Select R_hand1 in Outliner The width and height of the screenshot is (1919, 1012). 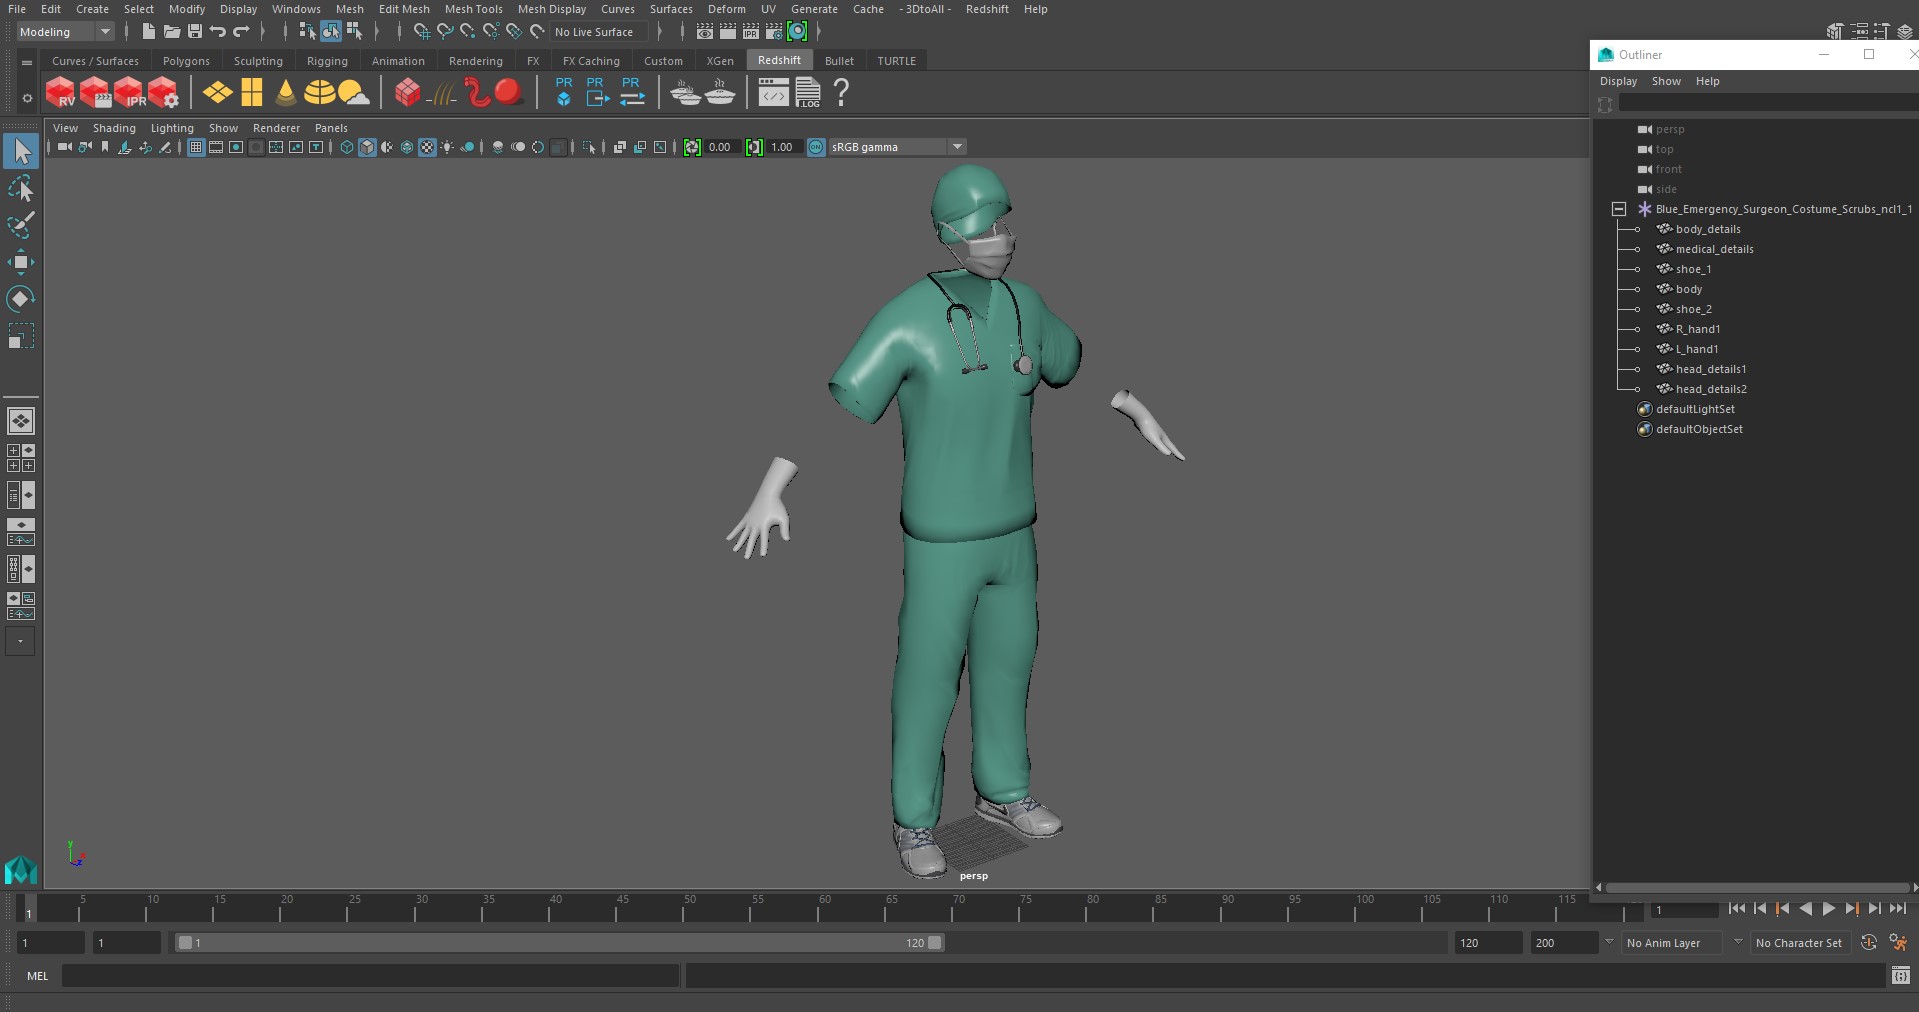pos(1697,329)
